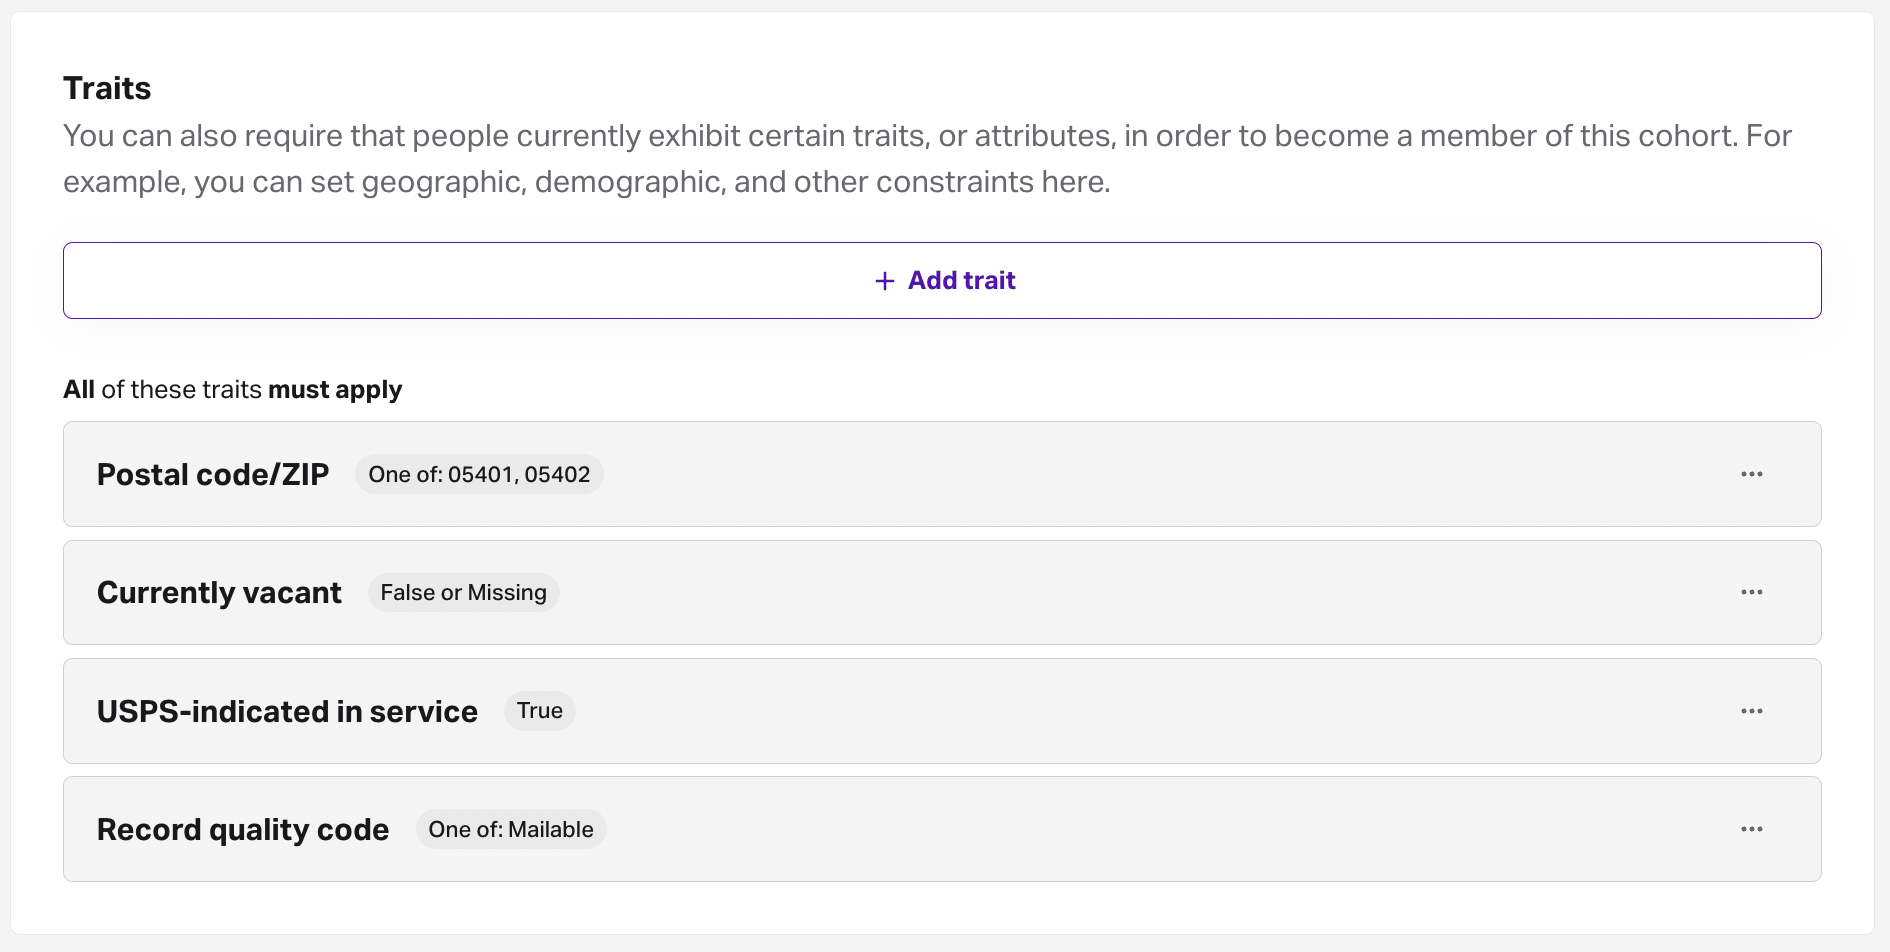Click empty area of Currently vacant row

pos(1150,592)
